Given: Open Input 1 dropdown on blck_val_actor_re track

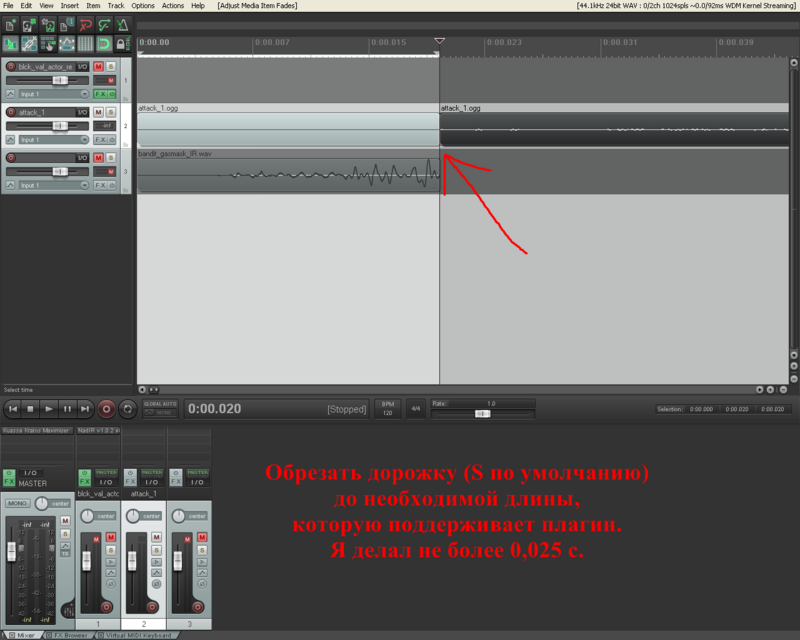Looking at the screenshot, I should coord(50,94).
